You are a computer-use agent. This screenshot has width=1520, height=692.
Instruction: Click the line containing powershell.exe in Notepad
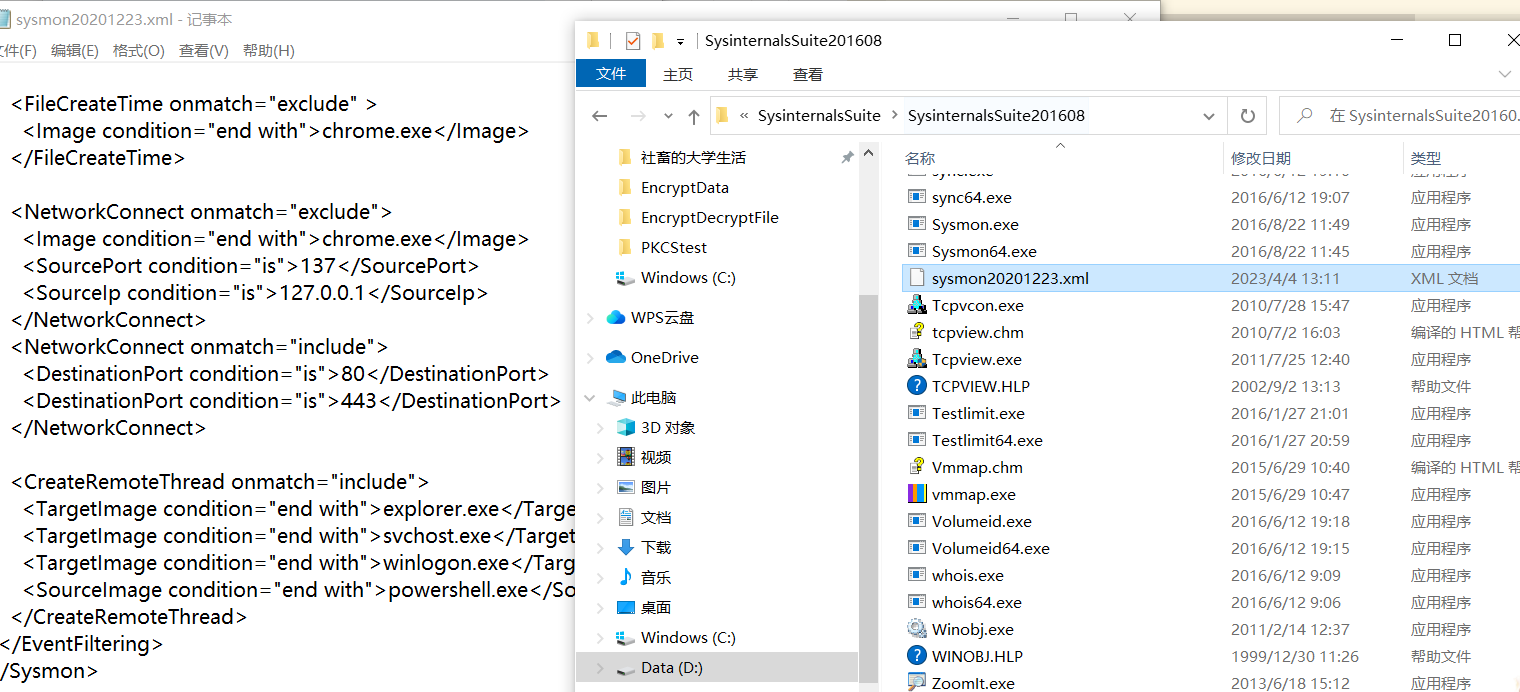tap(298, 590)
